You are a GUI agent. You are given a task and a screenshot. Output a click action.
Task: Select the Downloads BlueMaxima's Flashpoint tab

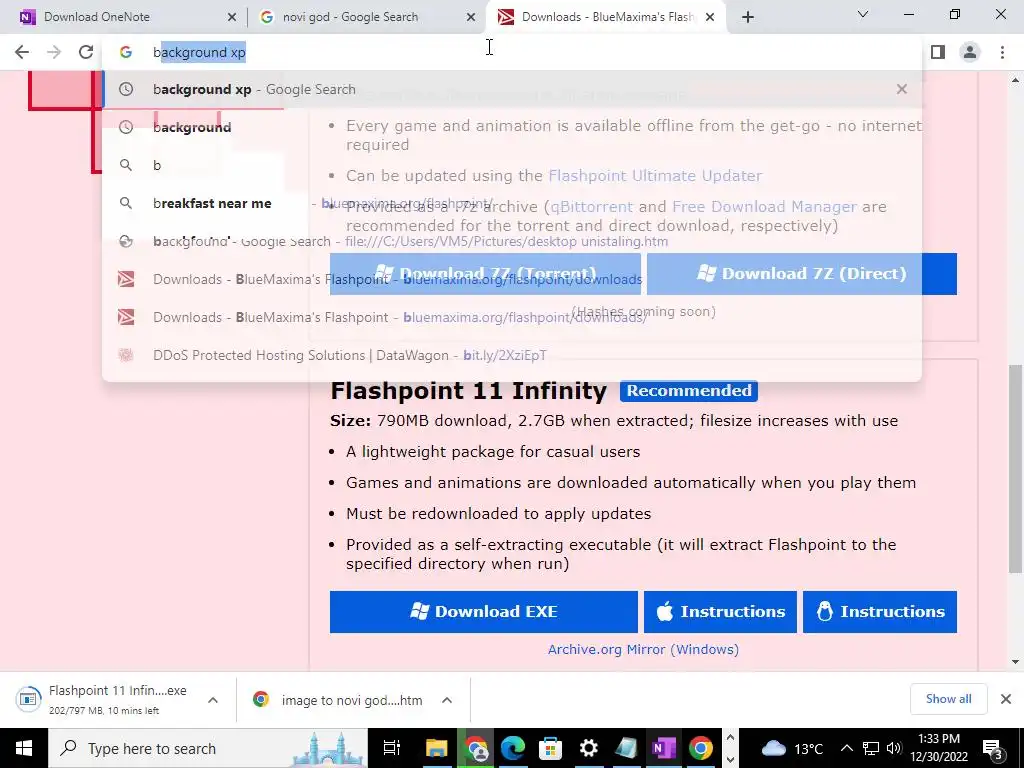[607, 17]
